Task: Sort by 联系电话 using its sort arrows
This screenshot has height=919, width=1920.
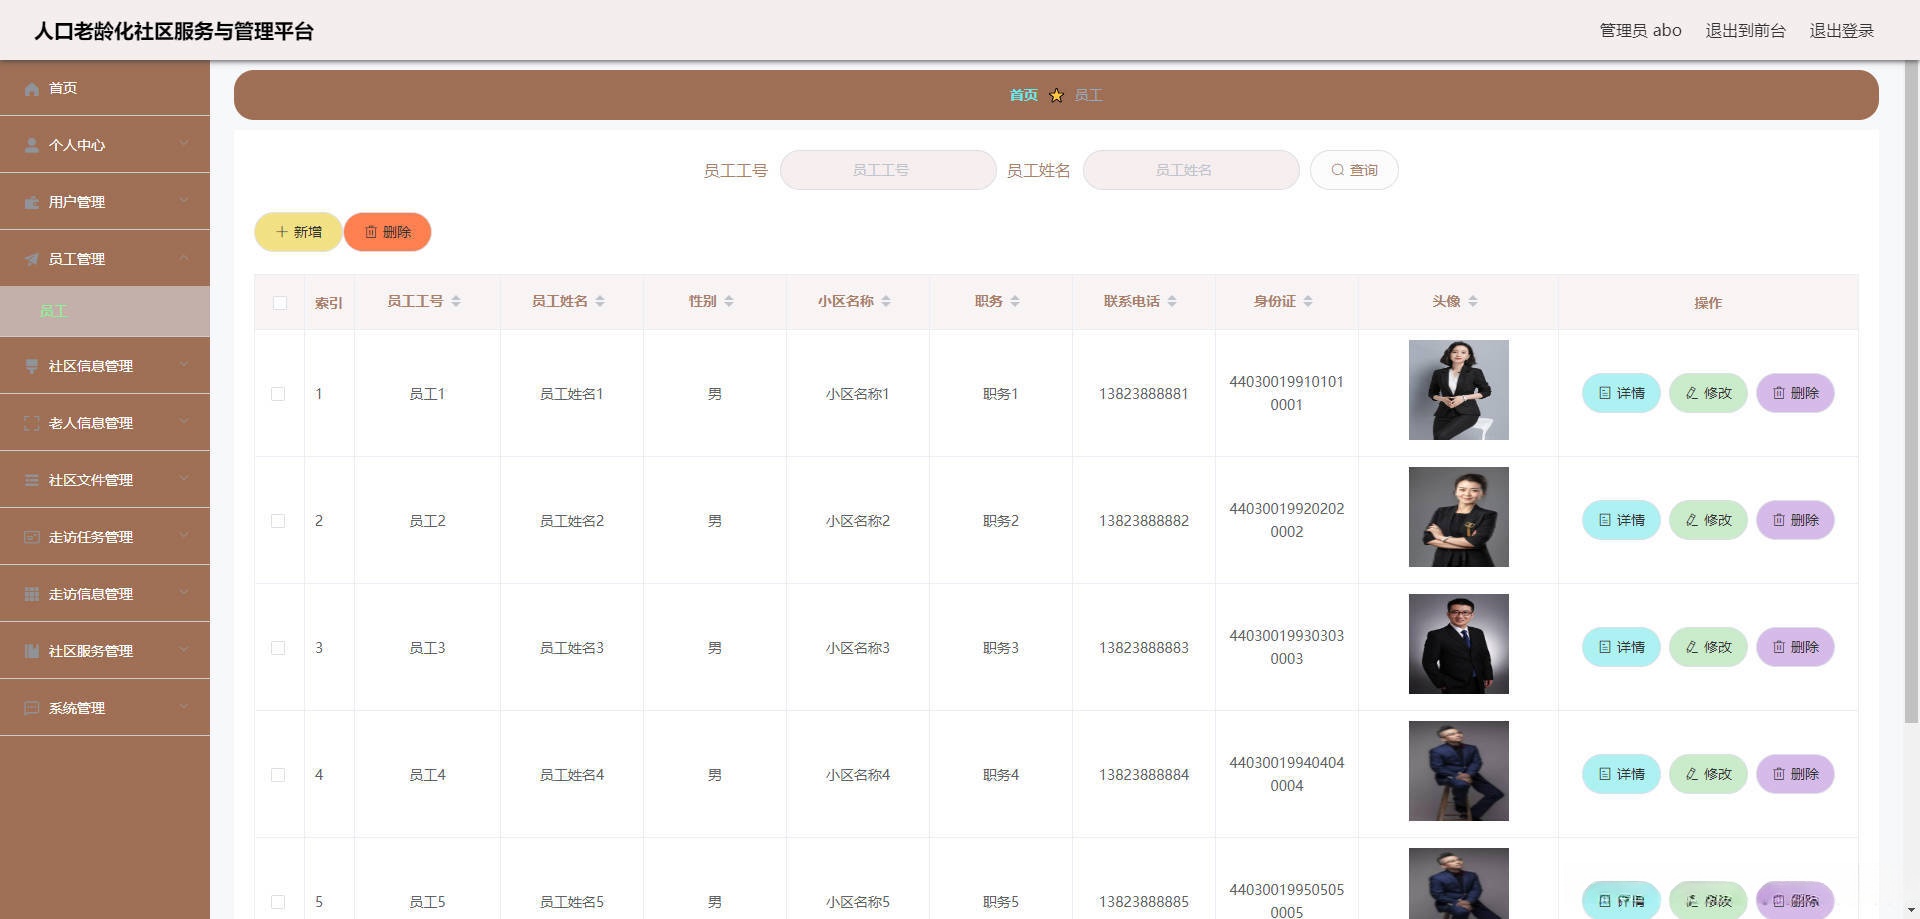Action: coord(1172,302)
